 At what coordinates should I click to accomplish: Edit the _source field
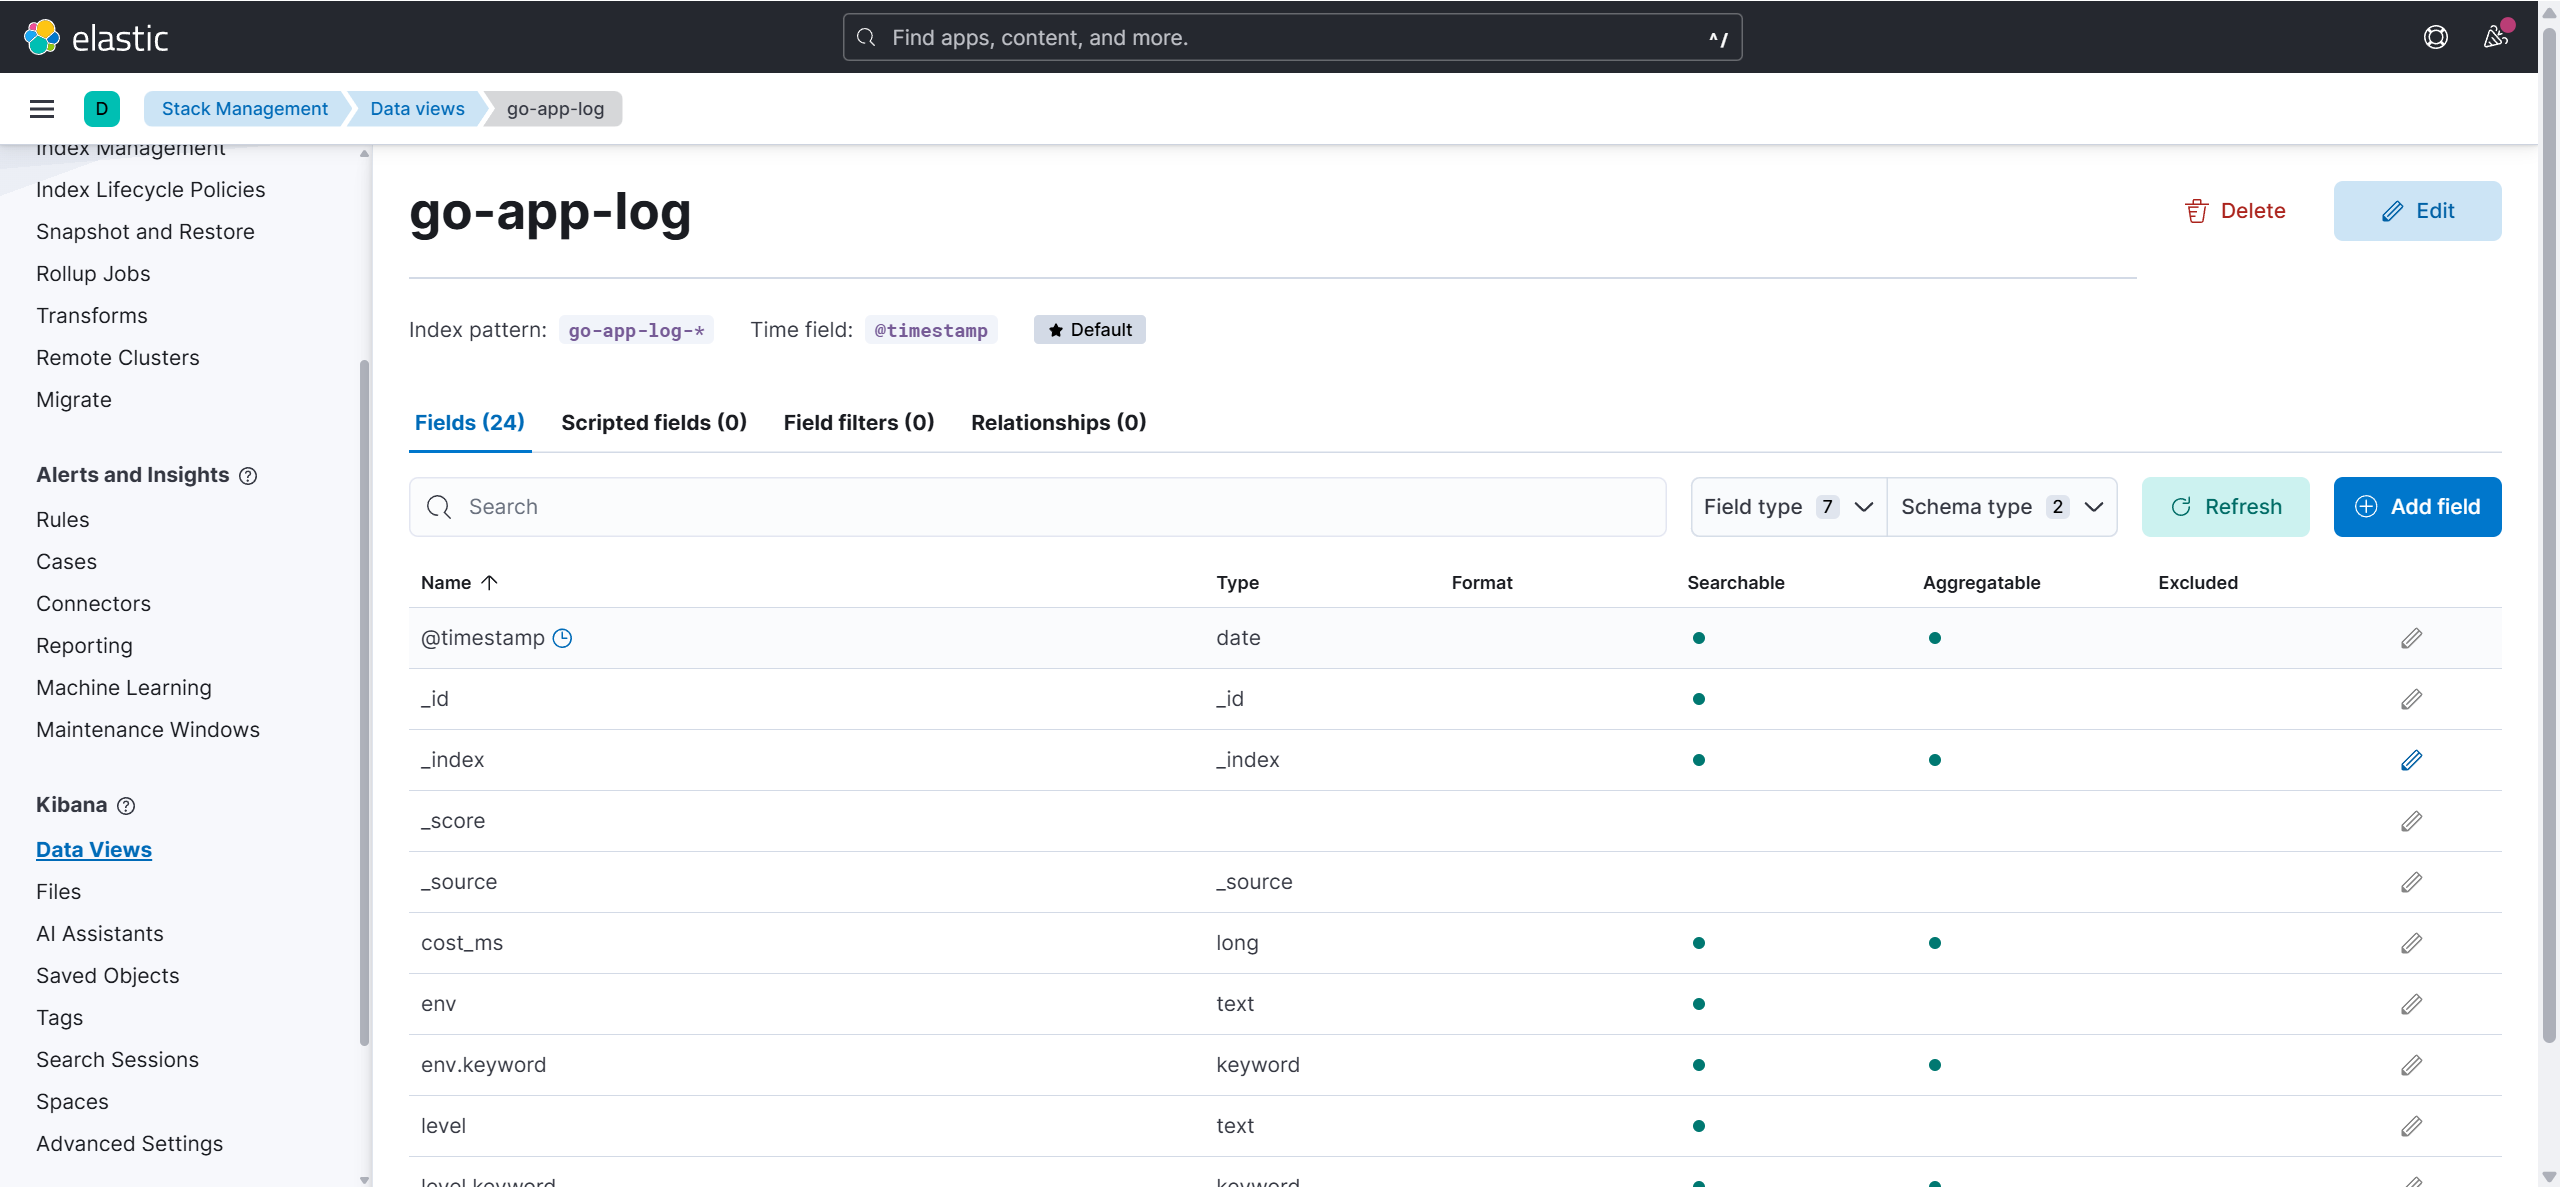(2411, 882)
